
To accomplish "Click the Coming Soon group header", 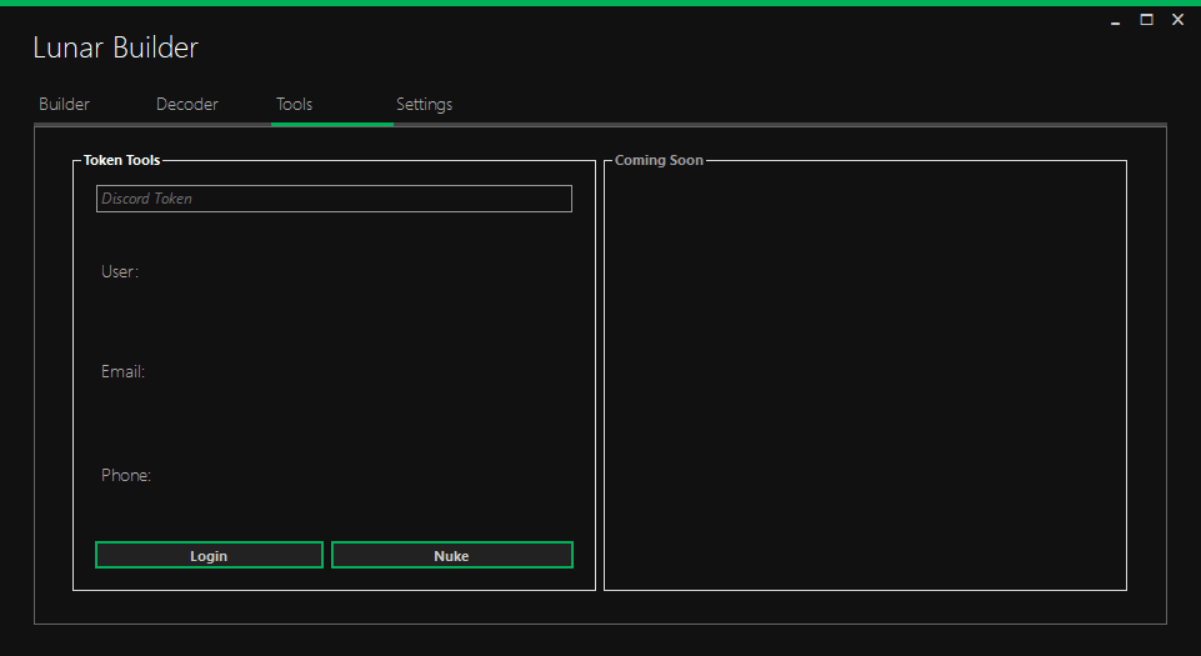I will point(659,160).
